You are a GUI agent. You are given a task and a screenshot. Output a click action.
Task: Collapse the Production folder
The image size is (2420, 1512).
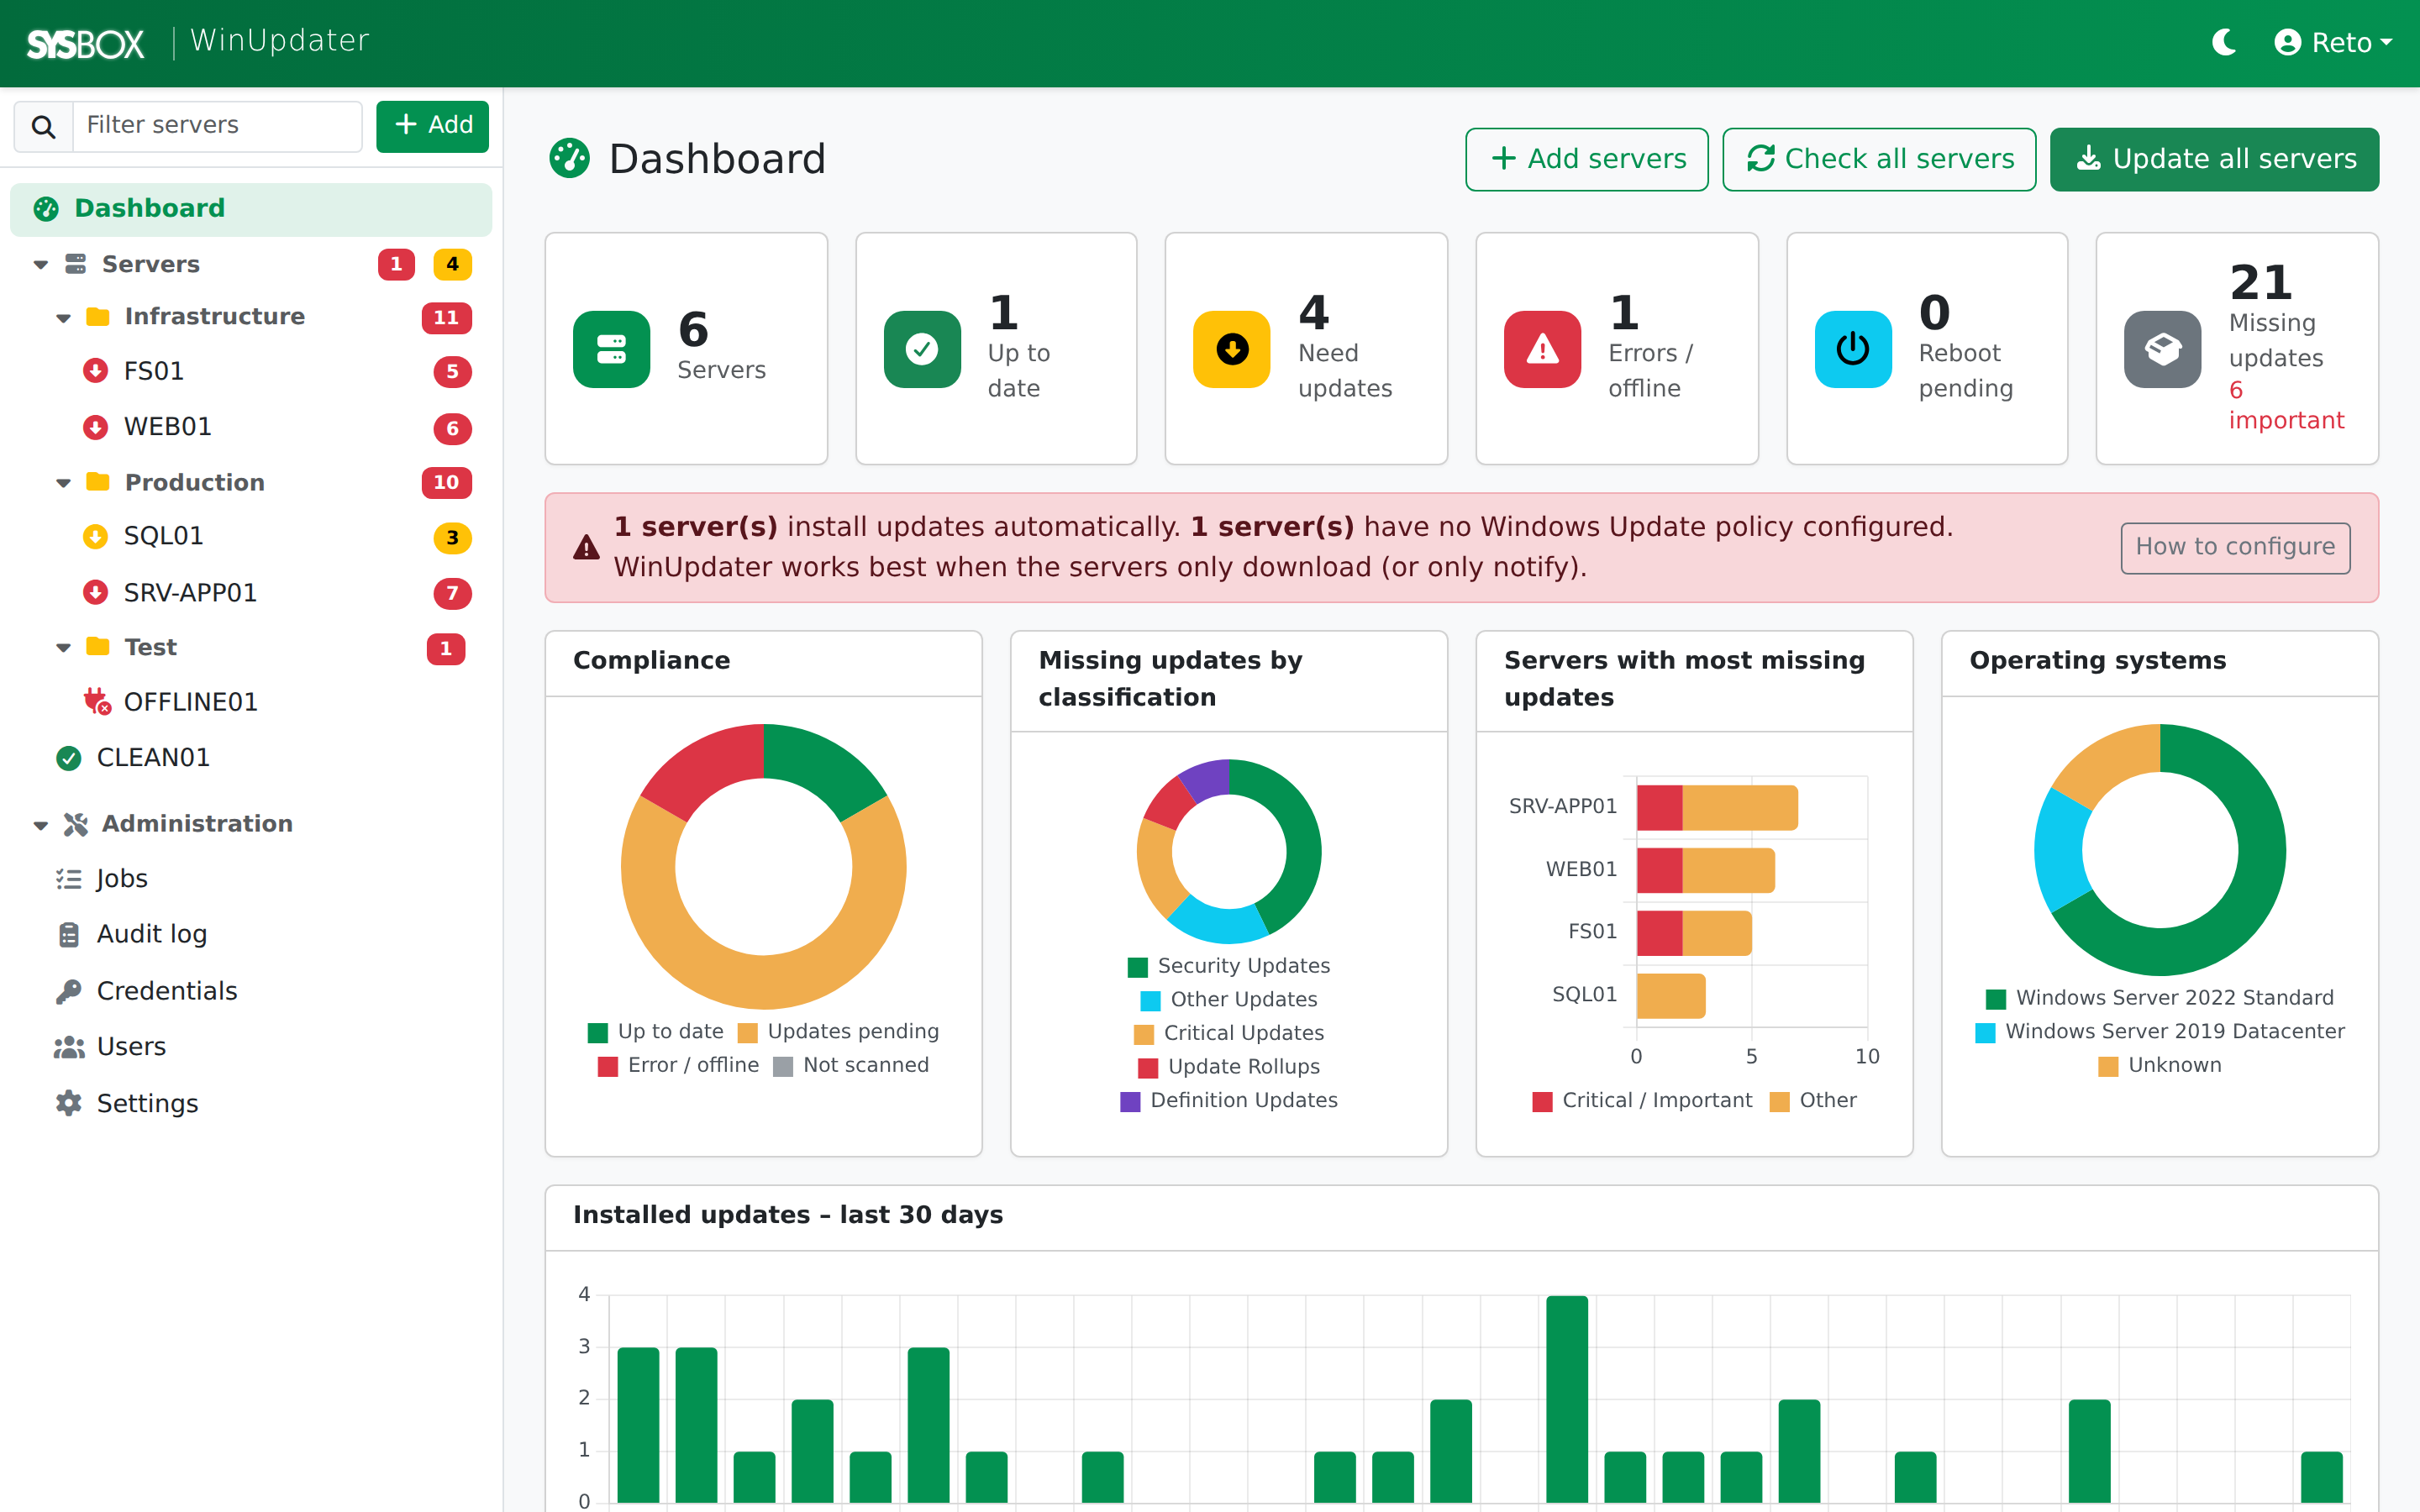pyautogui.click(x=63, y=483)
